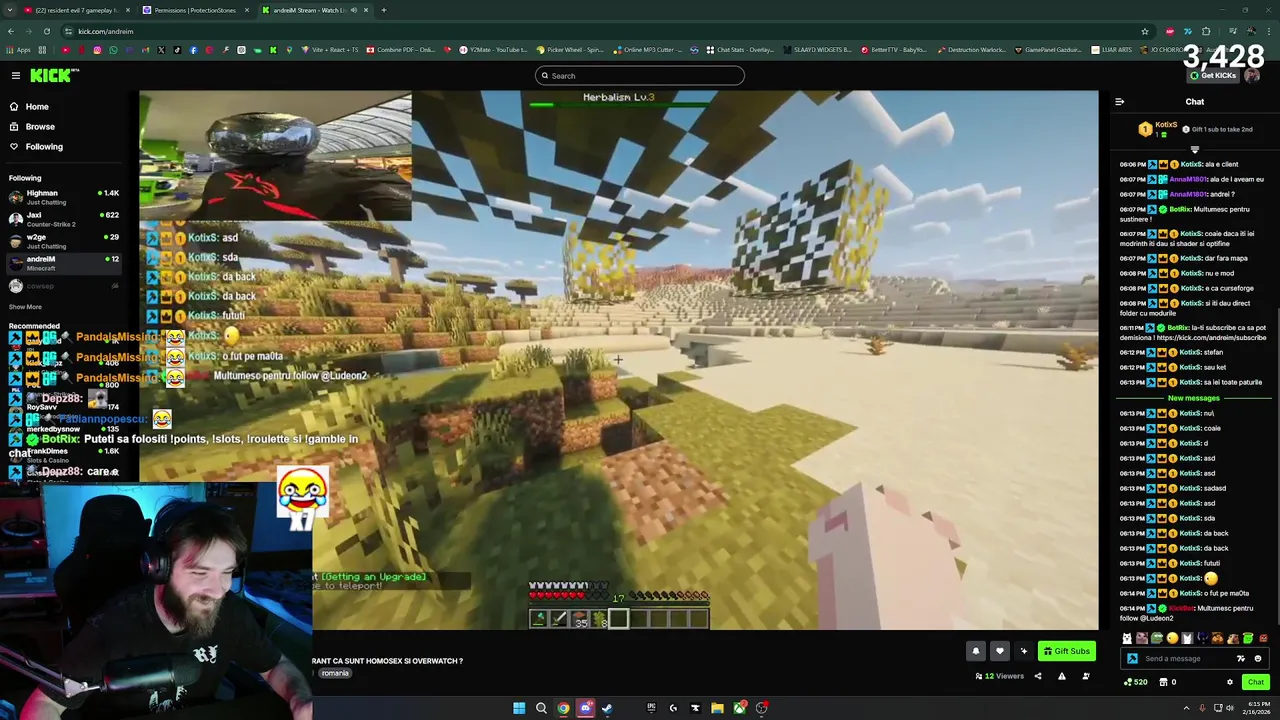This screenshot has height=720, width=1280.
Task: Open the Kick hamburger sidebar menu
Action: pos(16,75)
